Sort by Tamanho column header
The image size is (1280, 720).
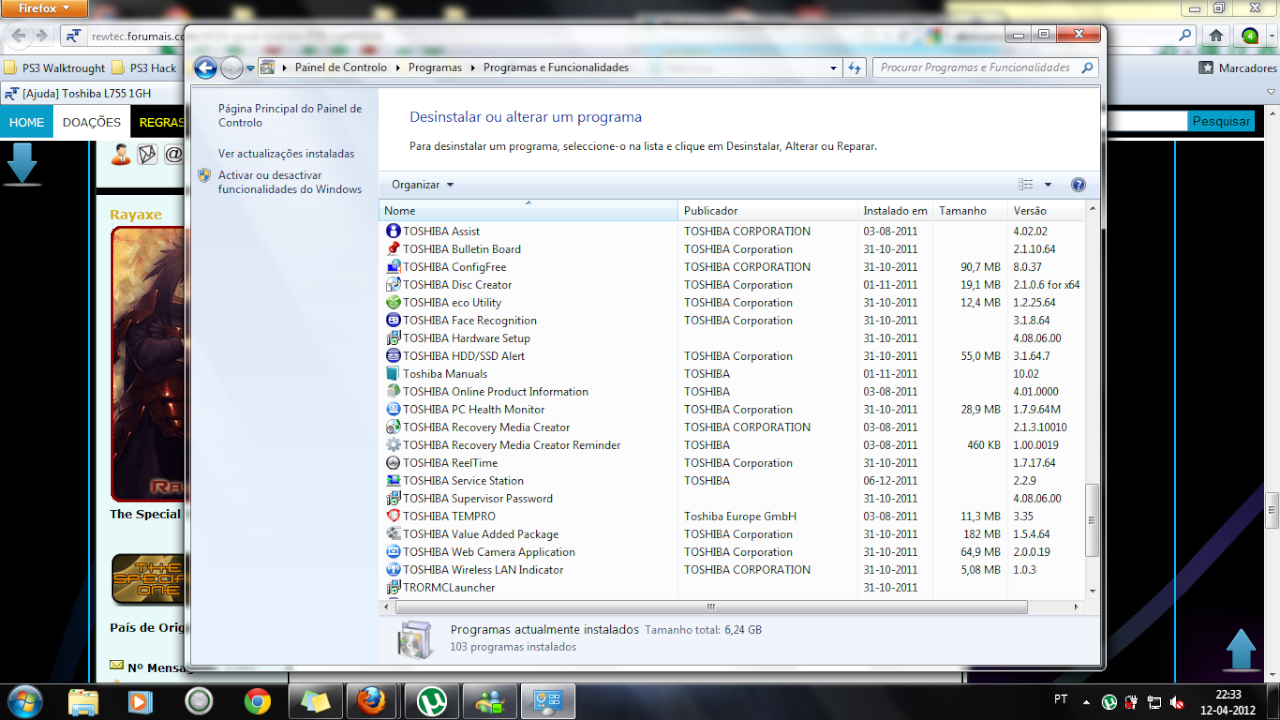pyautogui.click(x=970, y=211)
